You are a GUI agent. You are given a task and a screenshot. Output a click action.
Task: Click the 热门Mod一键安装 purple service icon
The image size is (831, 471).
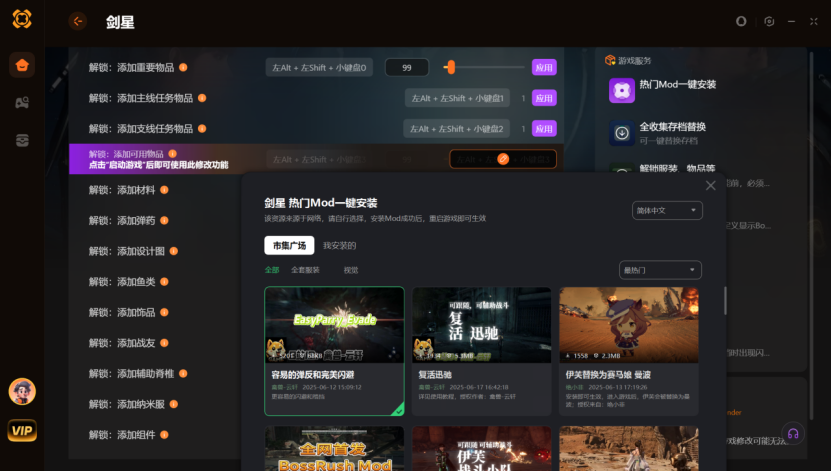622,91
